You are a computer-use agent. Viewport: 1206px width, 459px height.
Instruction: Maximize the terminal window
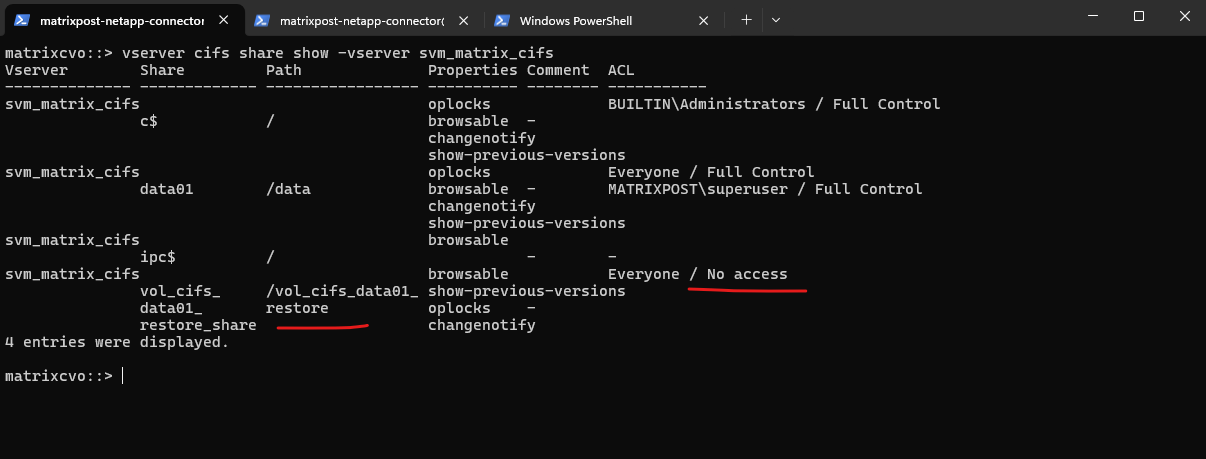[x=1138, y=16]
